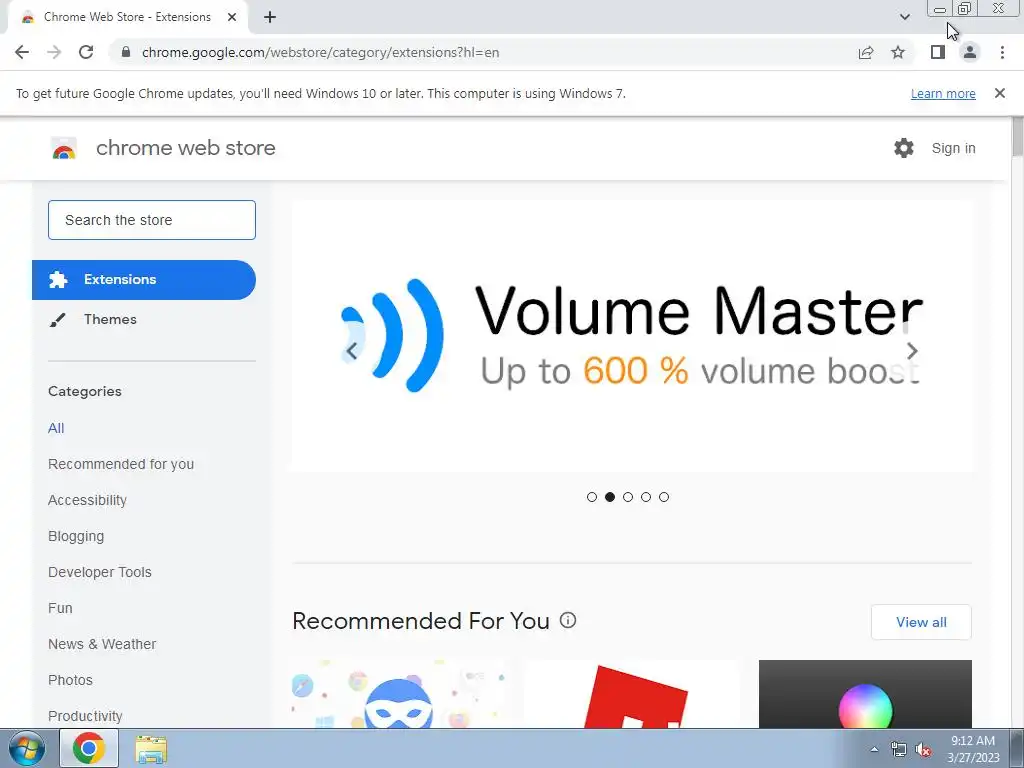Choose the Productivity category
This screenshot has height=768, width=1024.
coord(85,716)
